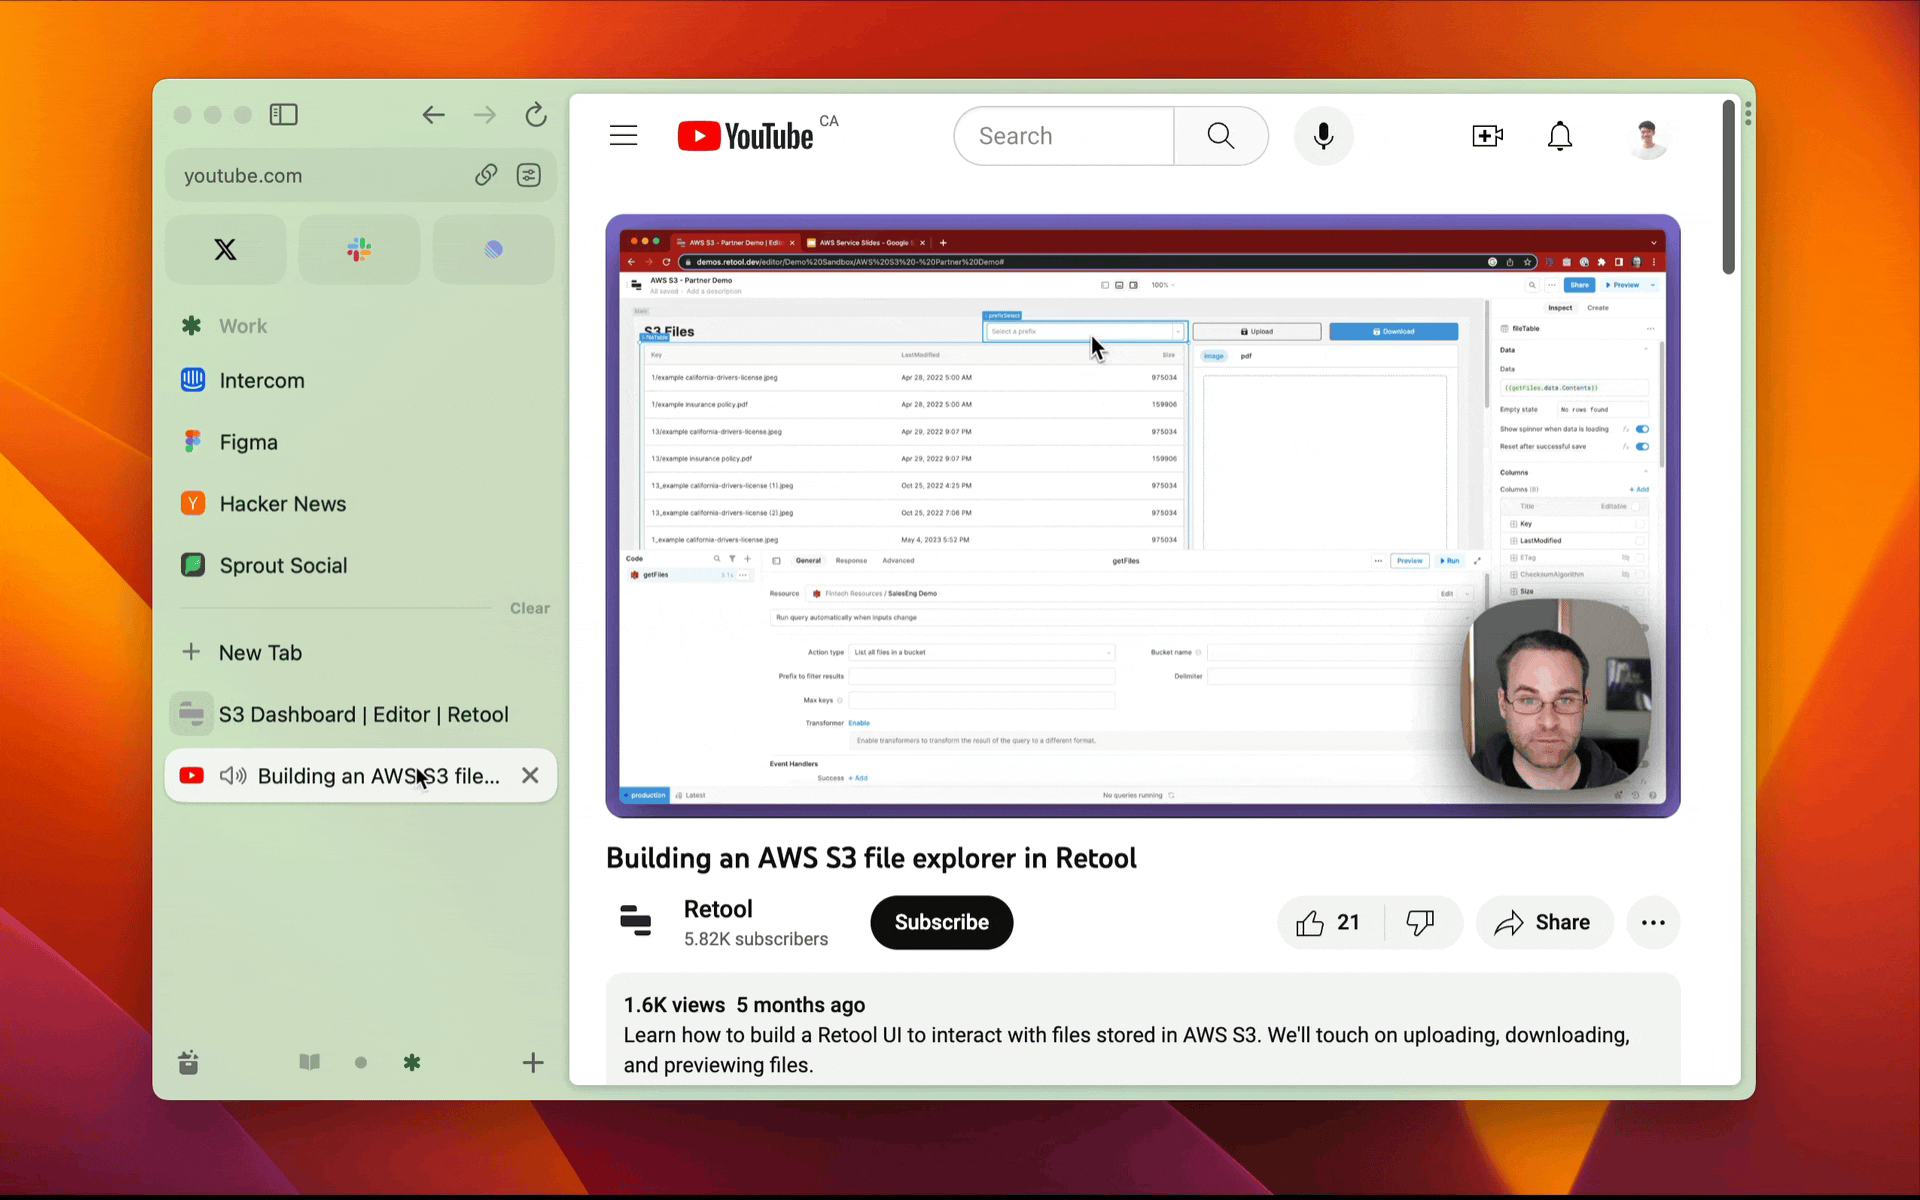Image resolution: width=1920 pixels, height=1200 pixels.
Task: Expand the video description box
Action: tap(1143, 1030)
